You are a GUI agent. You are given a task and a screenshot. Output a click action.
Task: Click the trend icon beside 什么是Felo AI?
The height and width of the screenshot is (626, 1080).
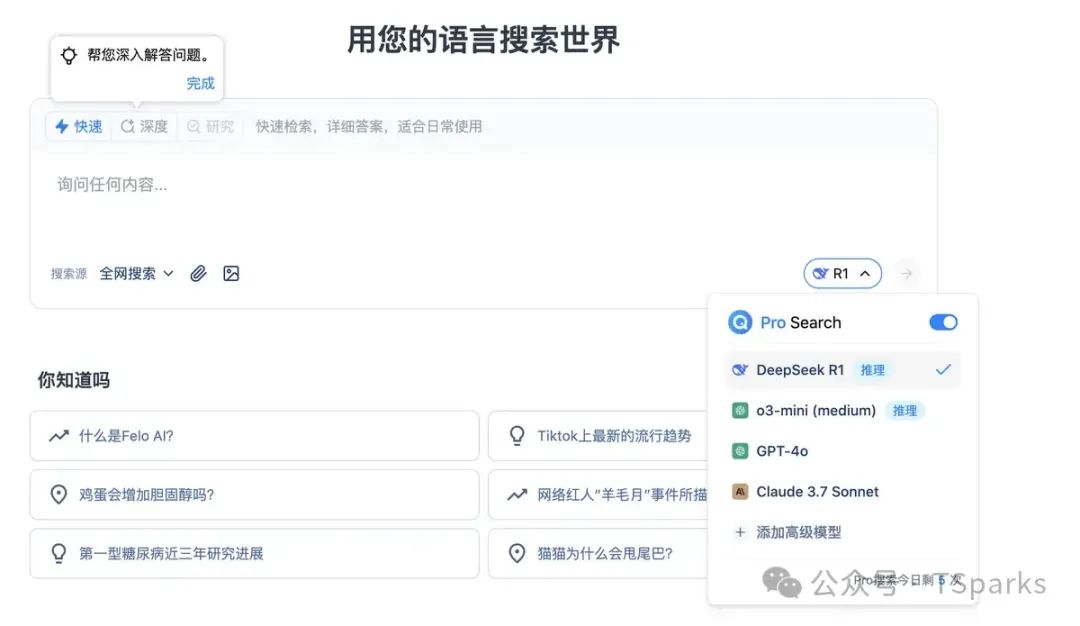tap(59, 436)
